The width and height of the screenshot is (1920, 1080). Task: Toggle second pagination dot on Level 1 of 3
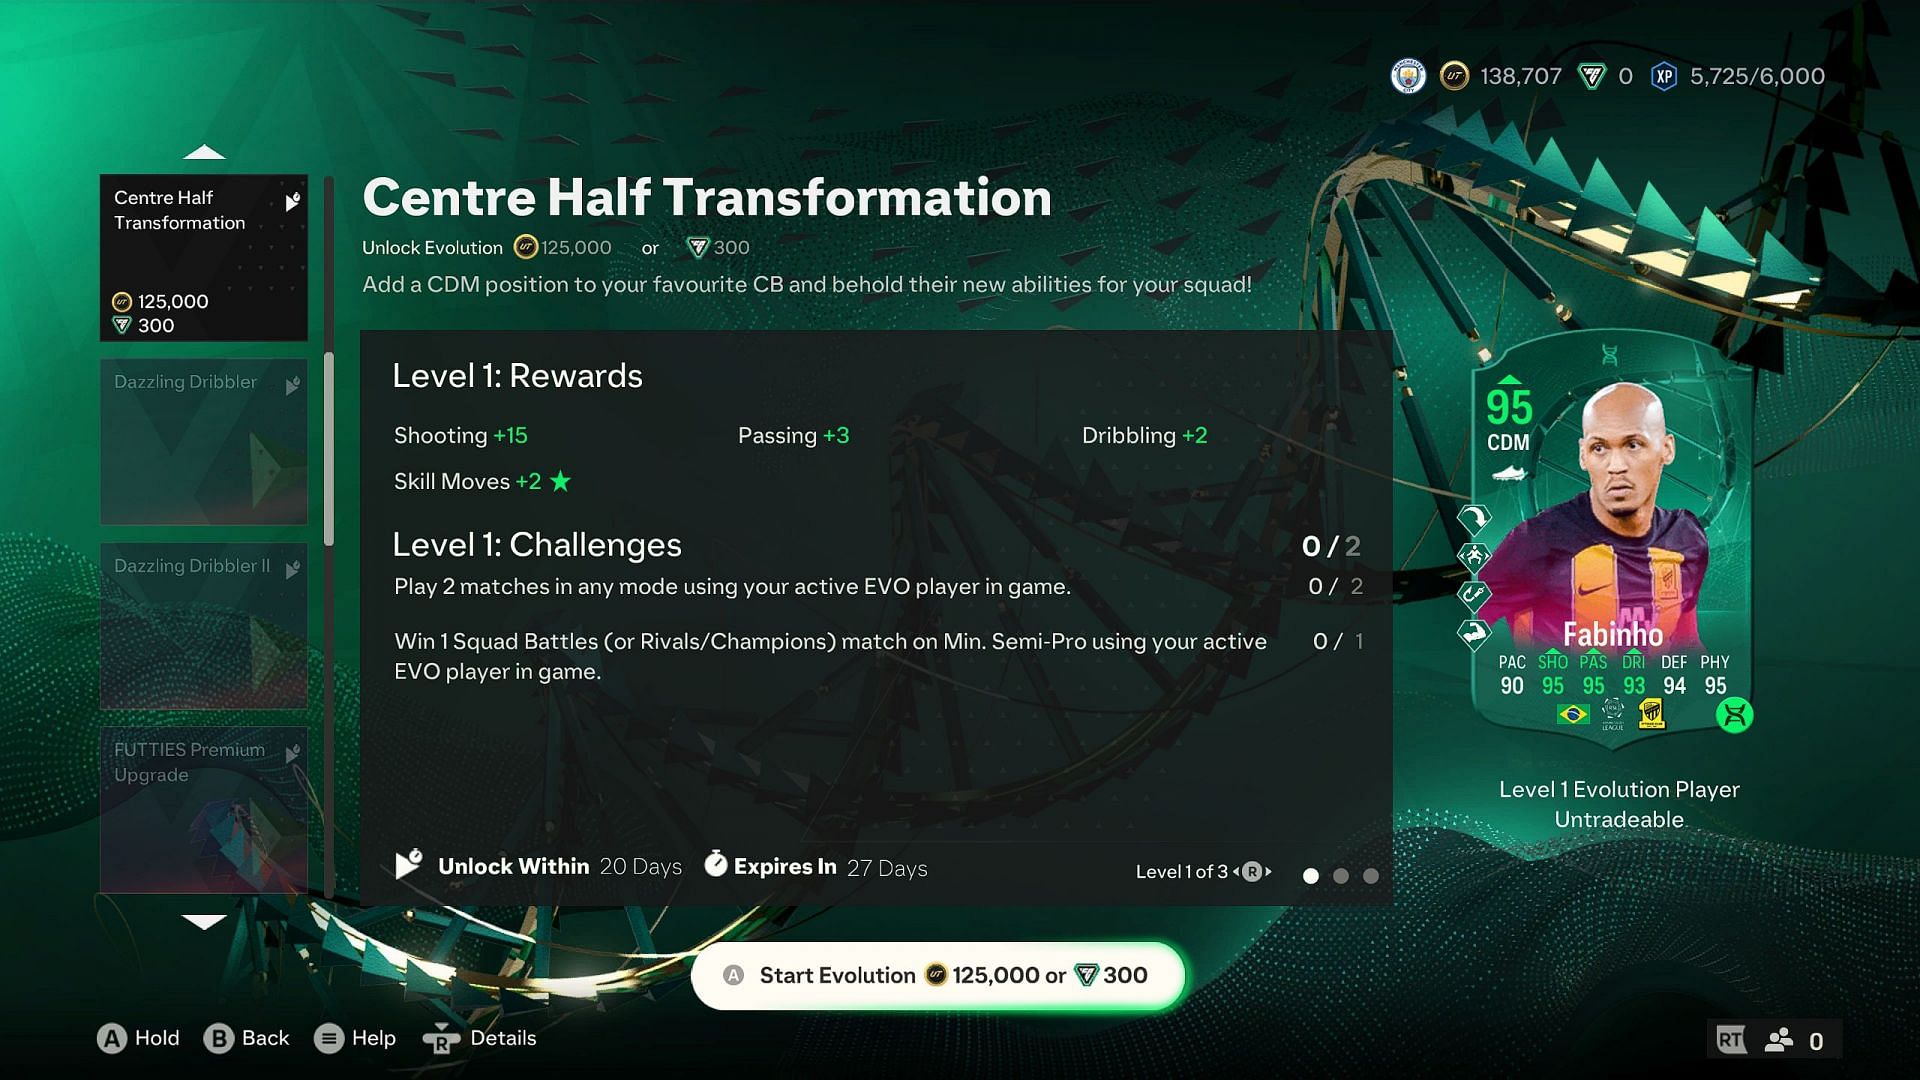(1340, 872)
